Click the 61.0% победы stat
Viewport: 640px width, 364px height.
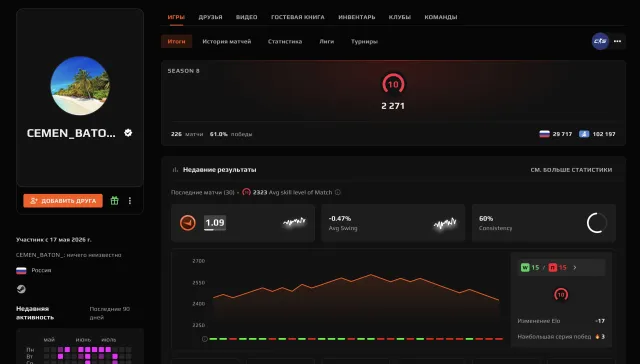231,134
